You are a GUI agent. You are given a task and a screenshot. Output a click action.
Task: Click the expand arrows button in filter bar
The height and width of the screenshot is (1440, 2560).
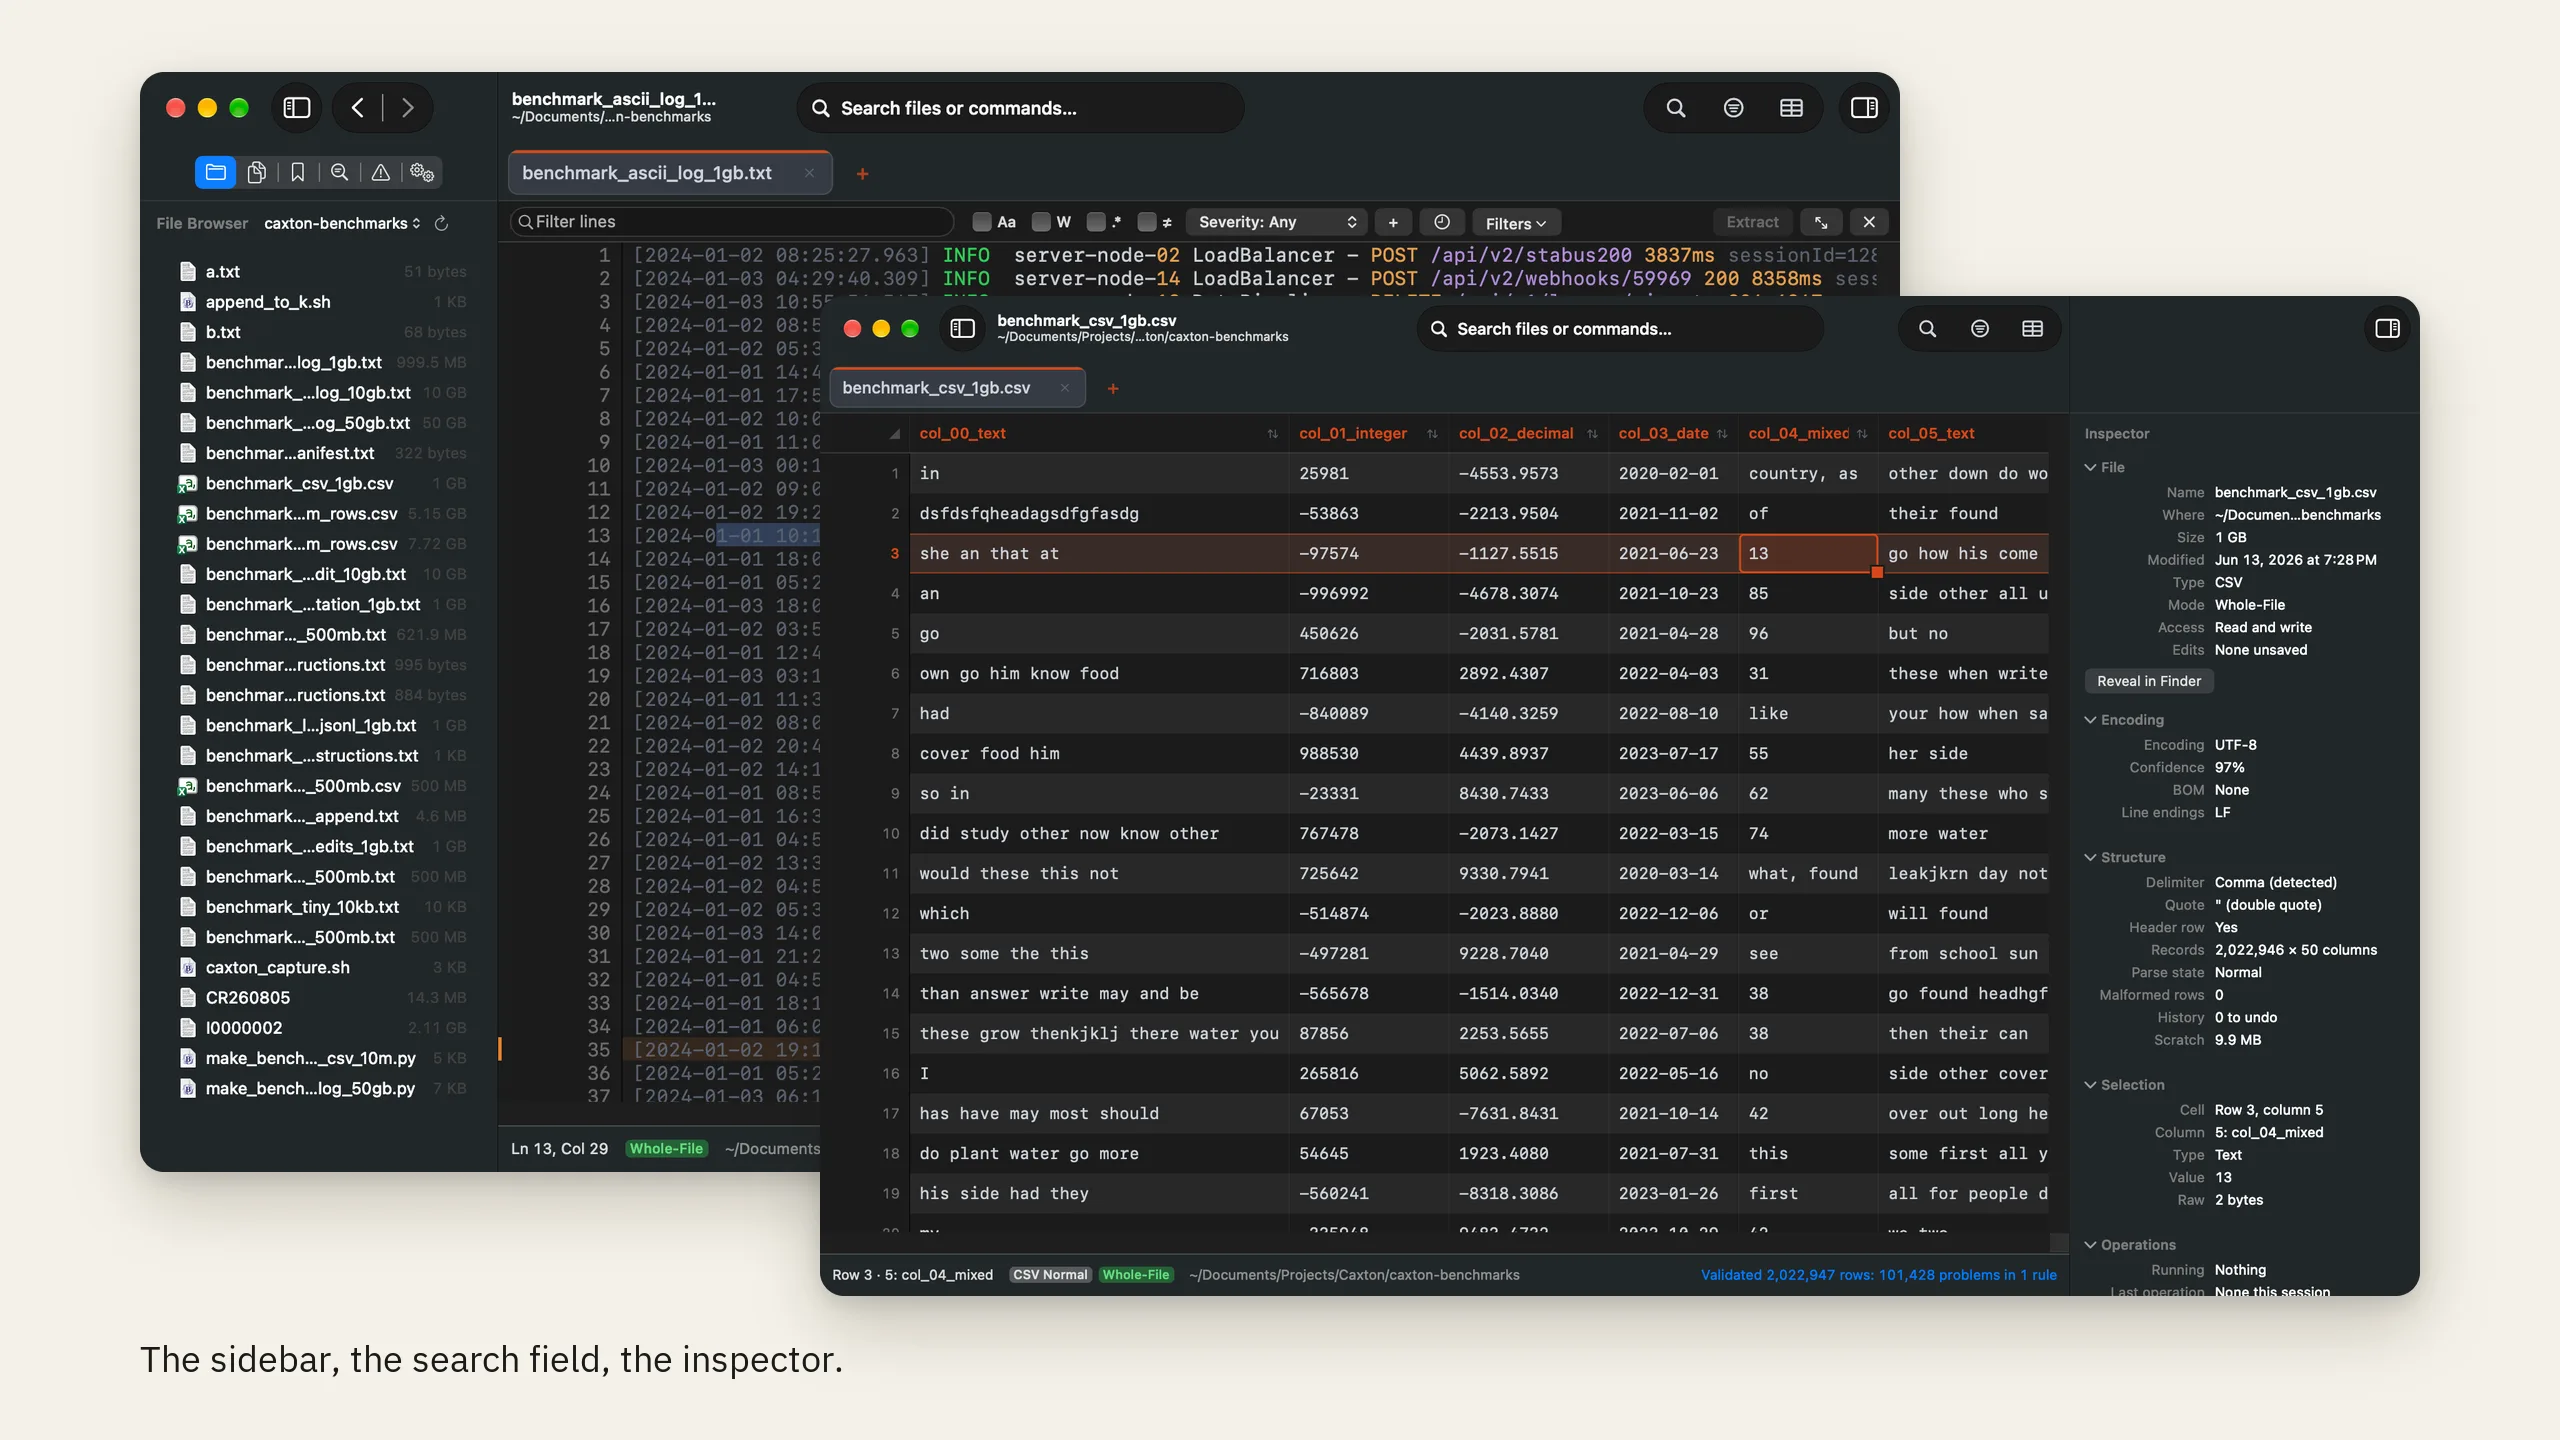click(1821, 222)
